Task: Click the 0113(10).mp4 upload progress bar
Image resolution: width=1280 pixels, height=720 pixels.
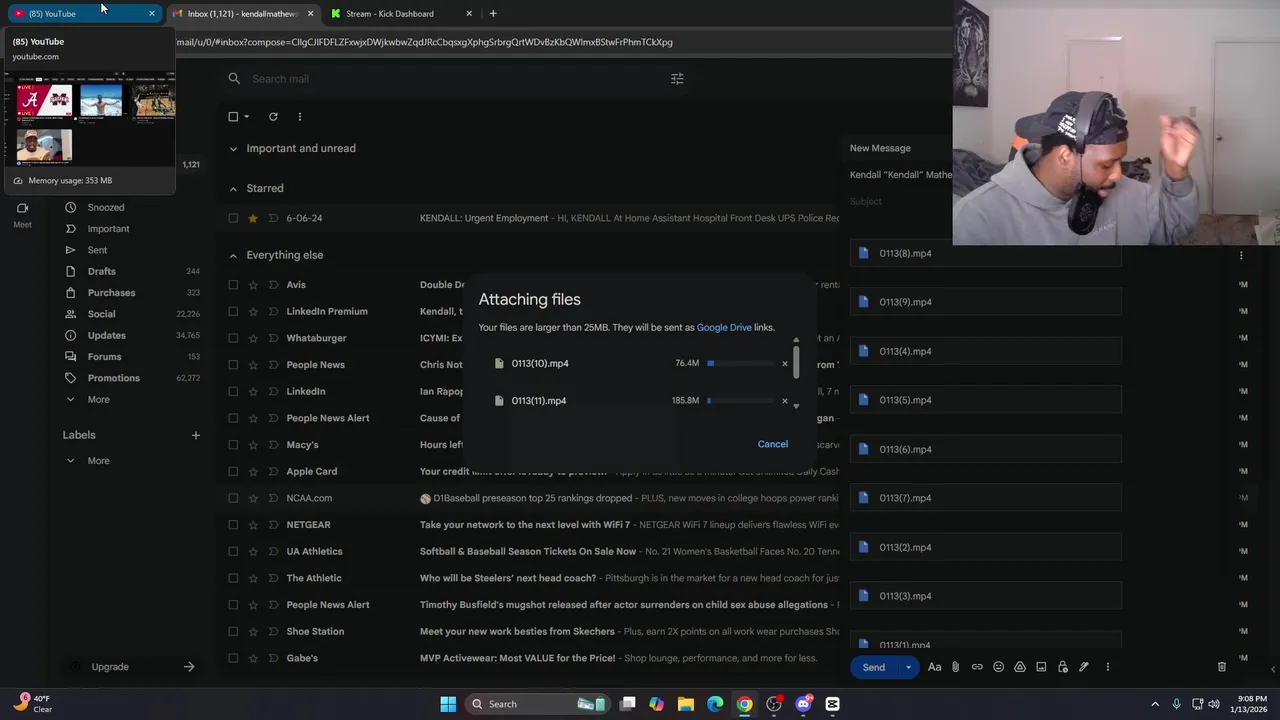Action: [x=740, y=364]
